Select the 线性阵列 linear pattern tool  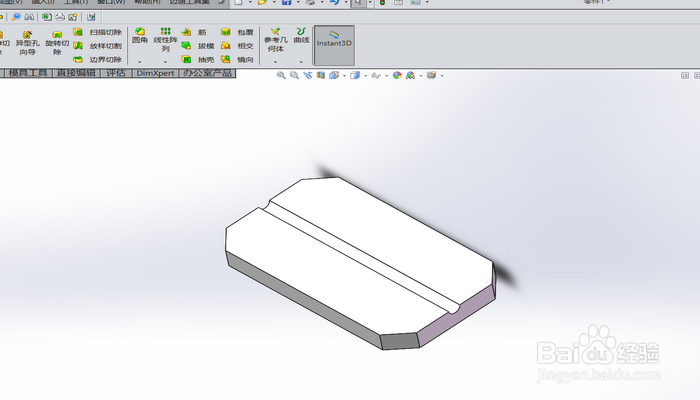point(166,39)
